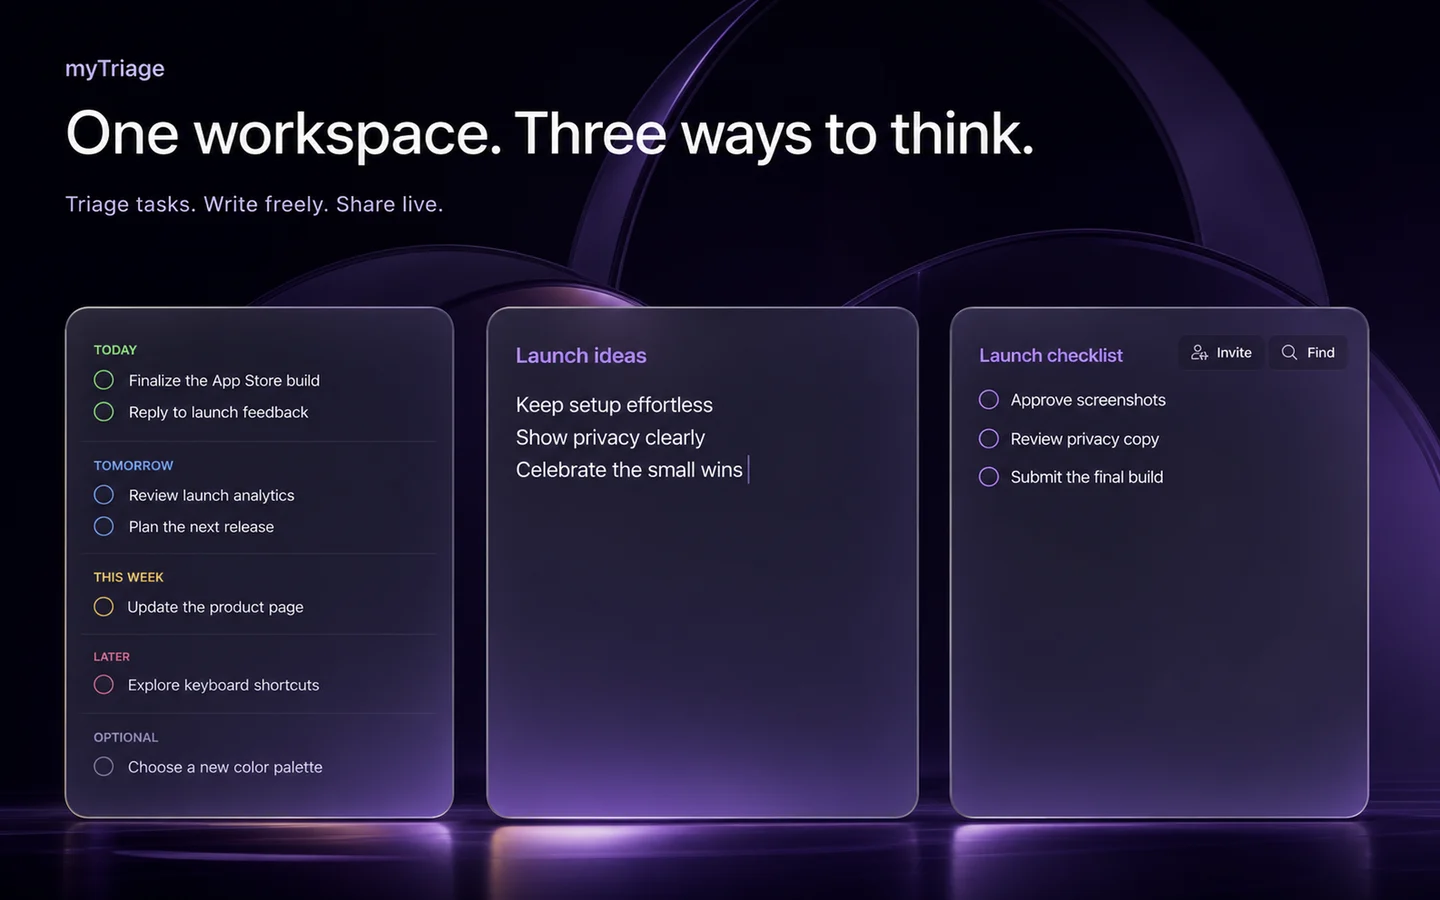Select the Reply to launch feedback text
This screenshot has width=1440, height=900.
tap(218, 412)
